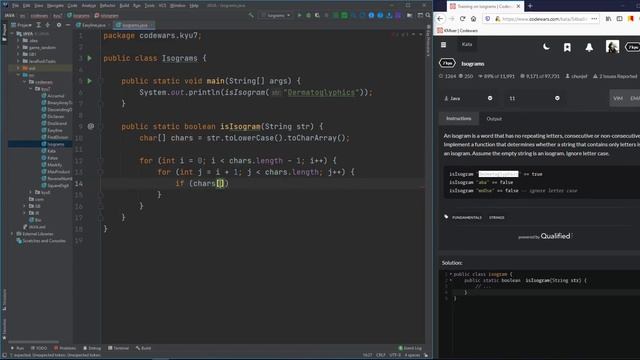
Task: Open TODO tool window at bottom
Action: pos(39,348)
